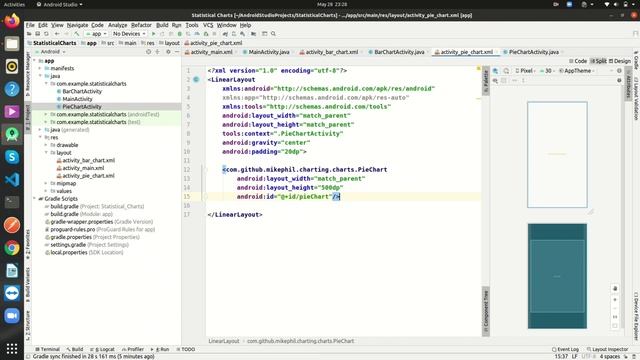Screen dimensions: 640x360
Task: Click the blueprint layout preview
Action: 557,276
